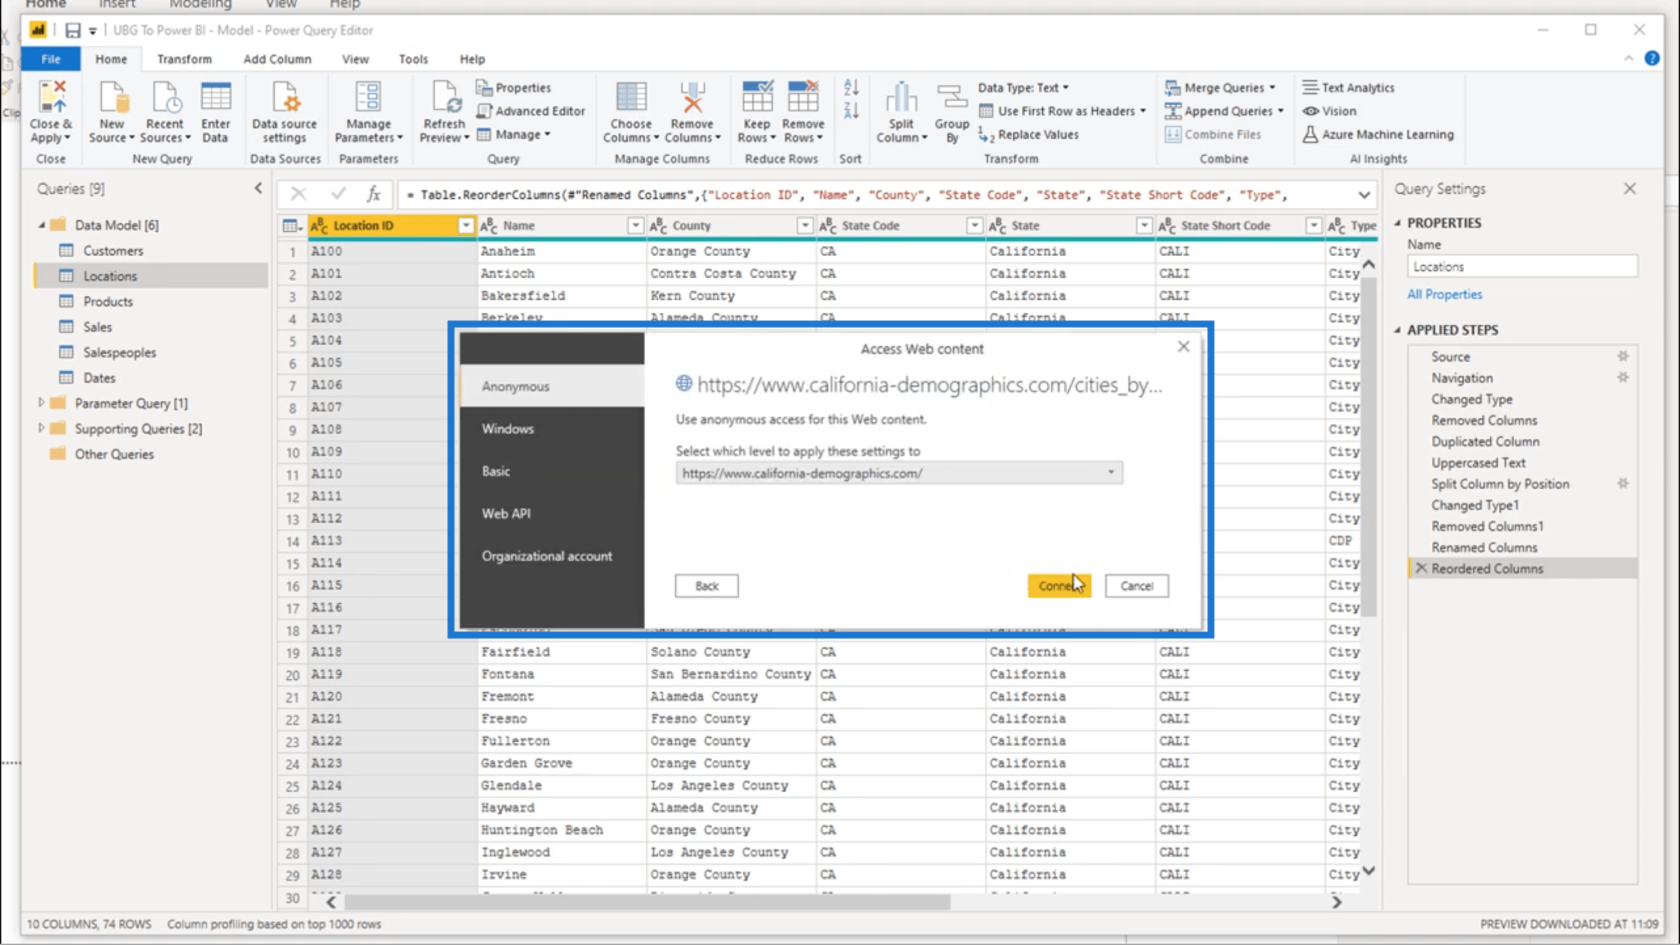The height and width of the screenshot is (945, 1680).
Task: Click Replace Values in ribbon
Action: coord(1028,134)
